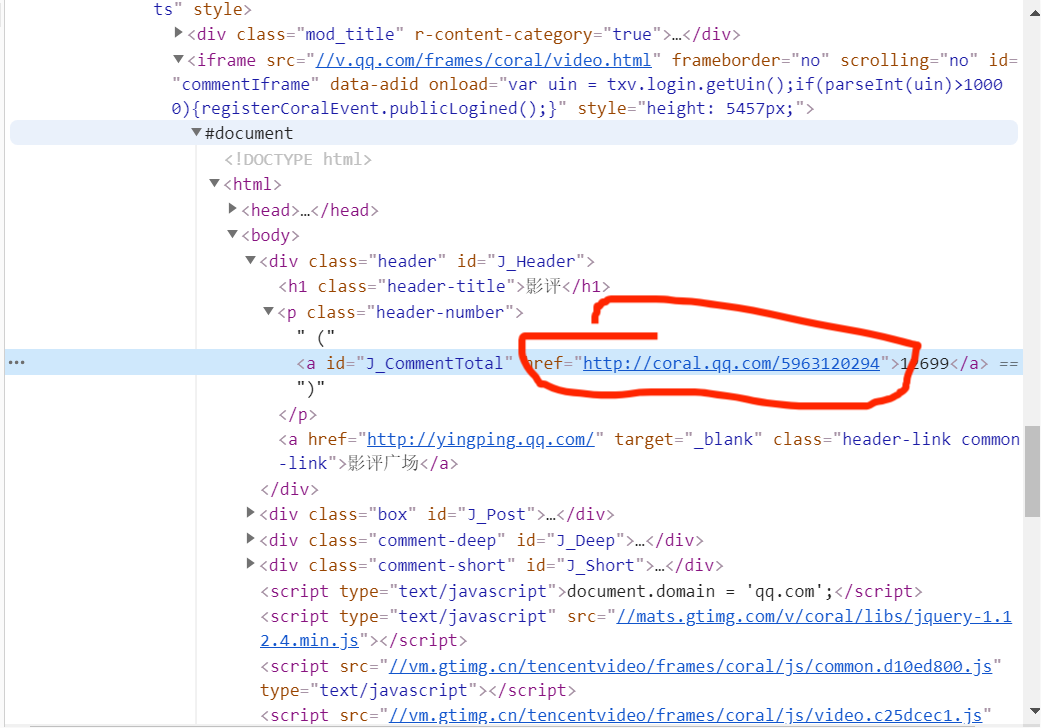Click the '")"' text node line

311,388
